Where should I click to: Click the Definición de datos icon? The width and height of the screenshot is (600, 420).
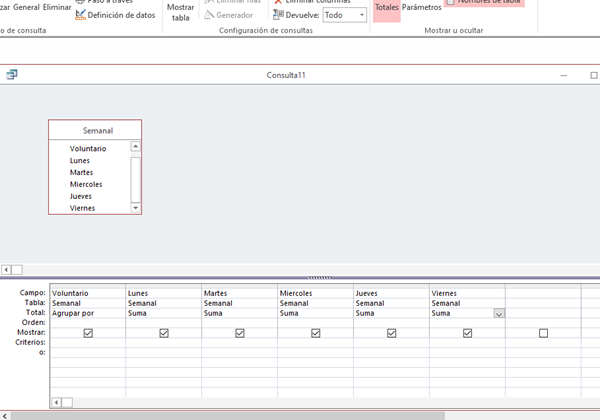tap(80, 15)
